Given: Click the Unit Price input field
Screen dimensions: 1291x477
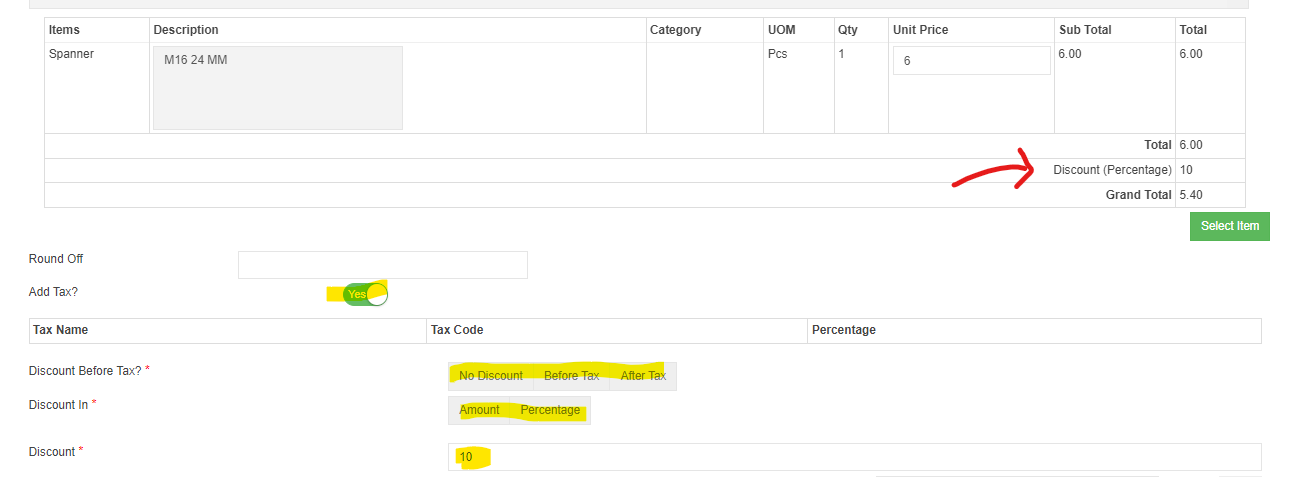Looking at the screenshot, I should point(971,61).
